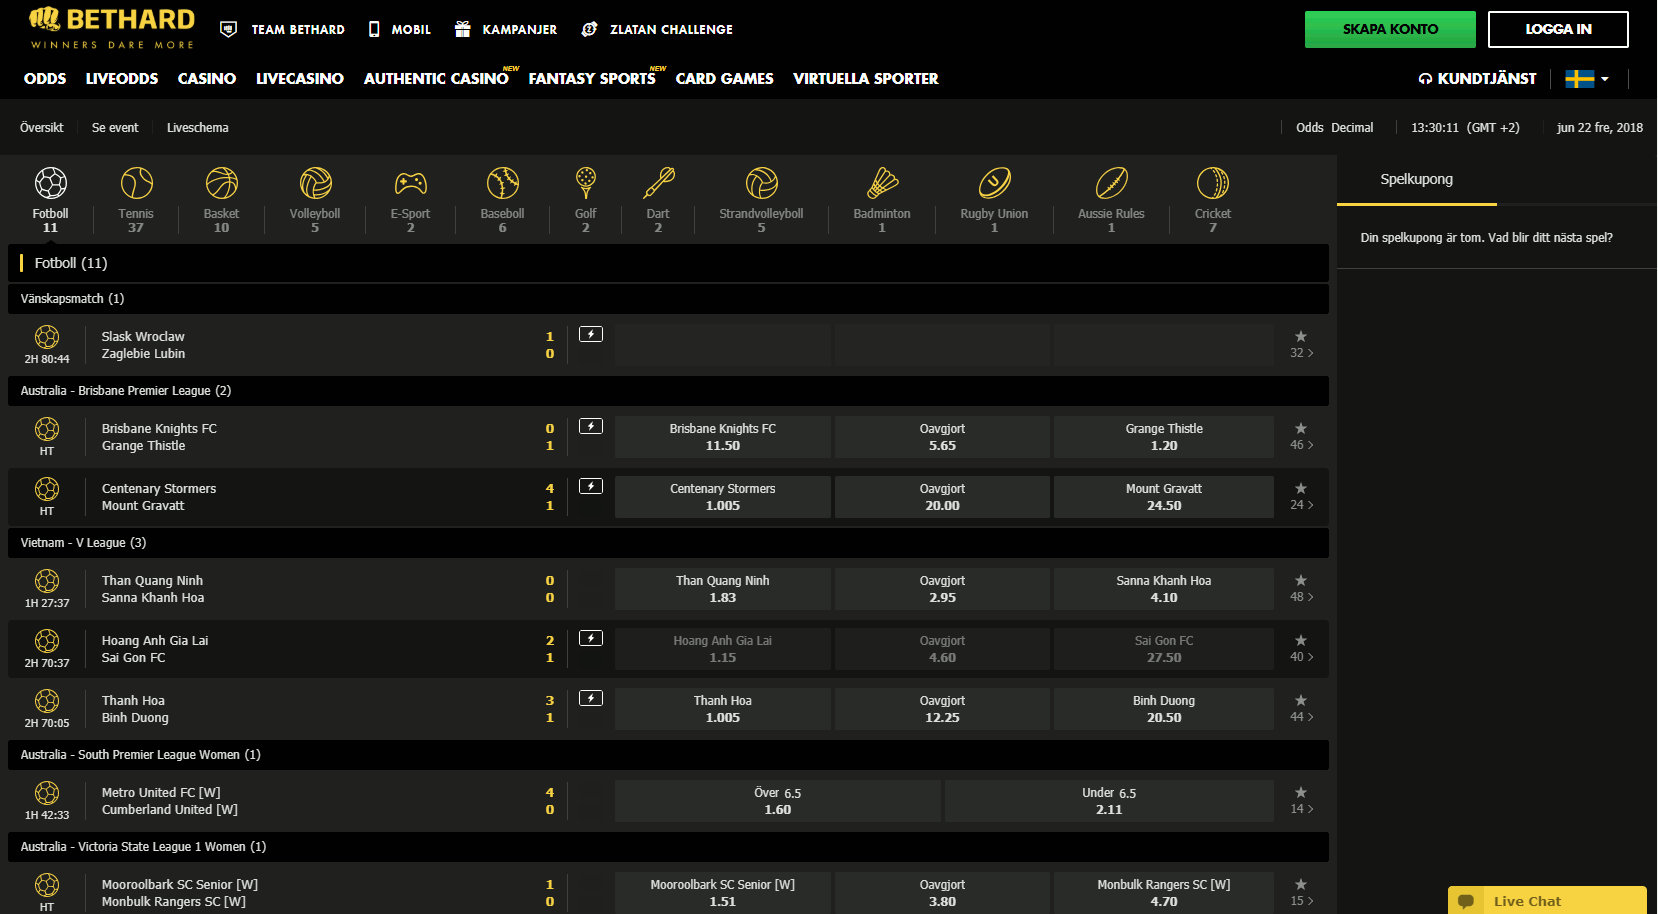1658x914 pixels.
Task: Select the Volleyboll sport icon
Action: coord(315,183)
